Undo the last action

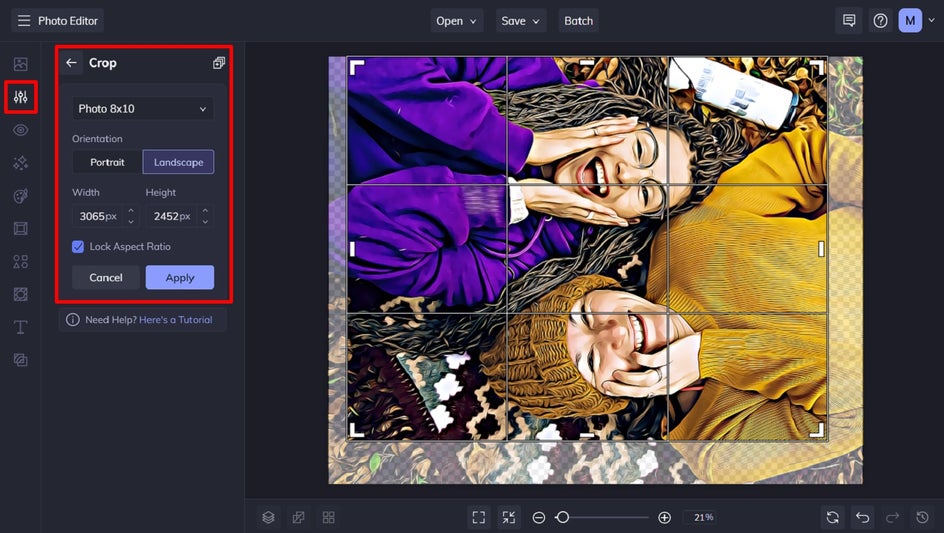point(862,517)
